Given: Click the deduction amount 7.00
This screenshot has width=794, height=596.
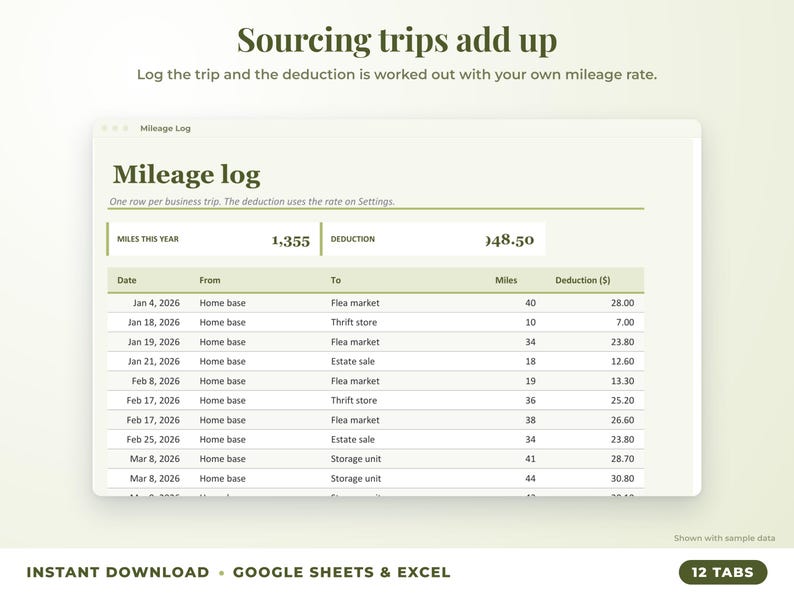Looking at the screenshot, I should point(625,322).
